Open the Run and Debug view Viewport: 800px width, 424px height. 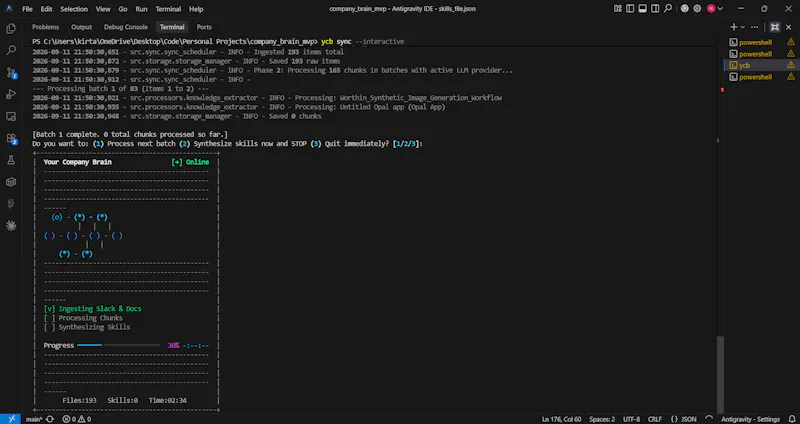(11, 94)
